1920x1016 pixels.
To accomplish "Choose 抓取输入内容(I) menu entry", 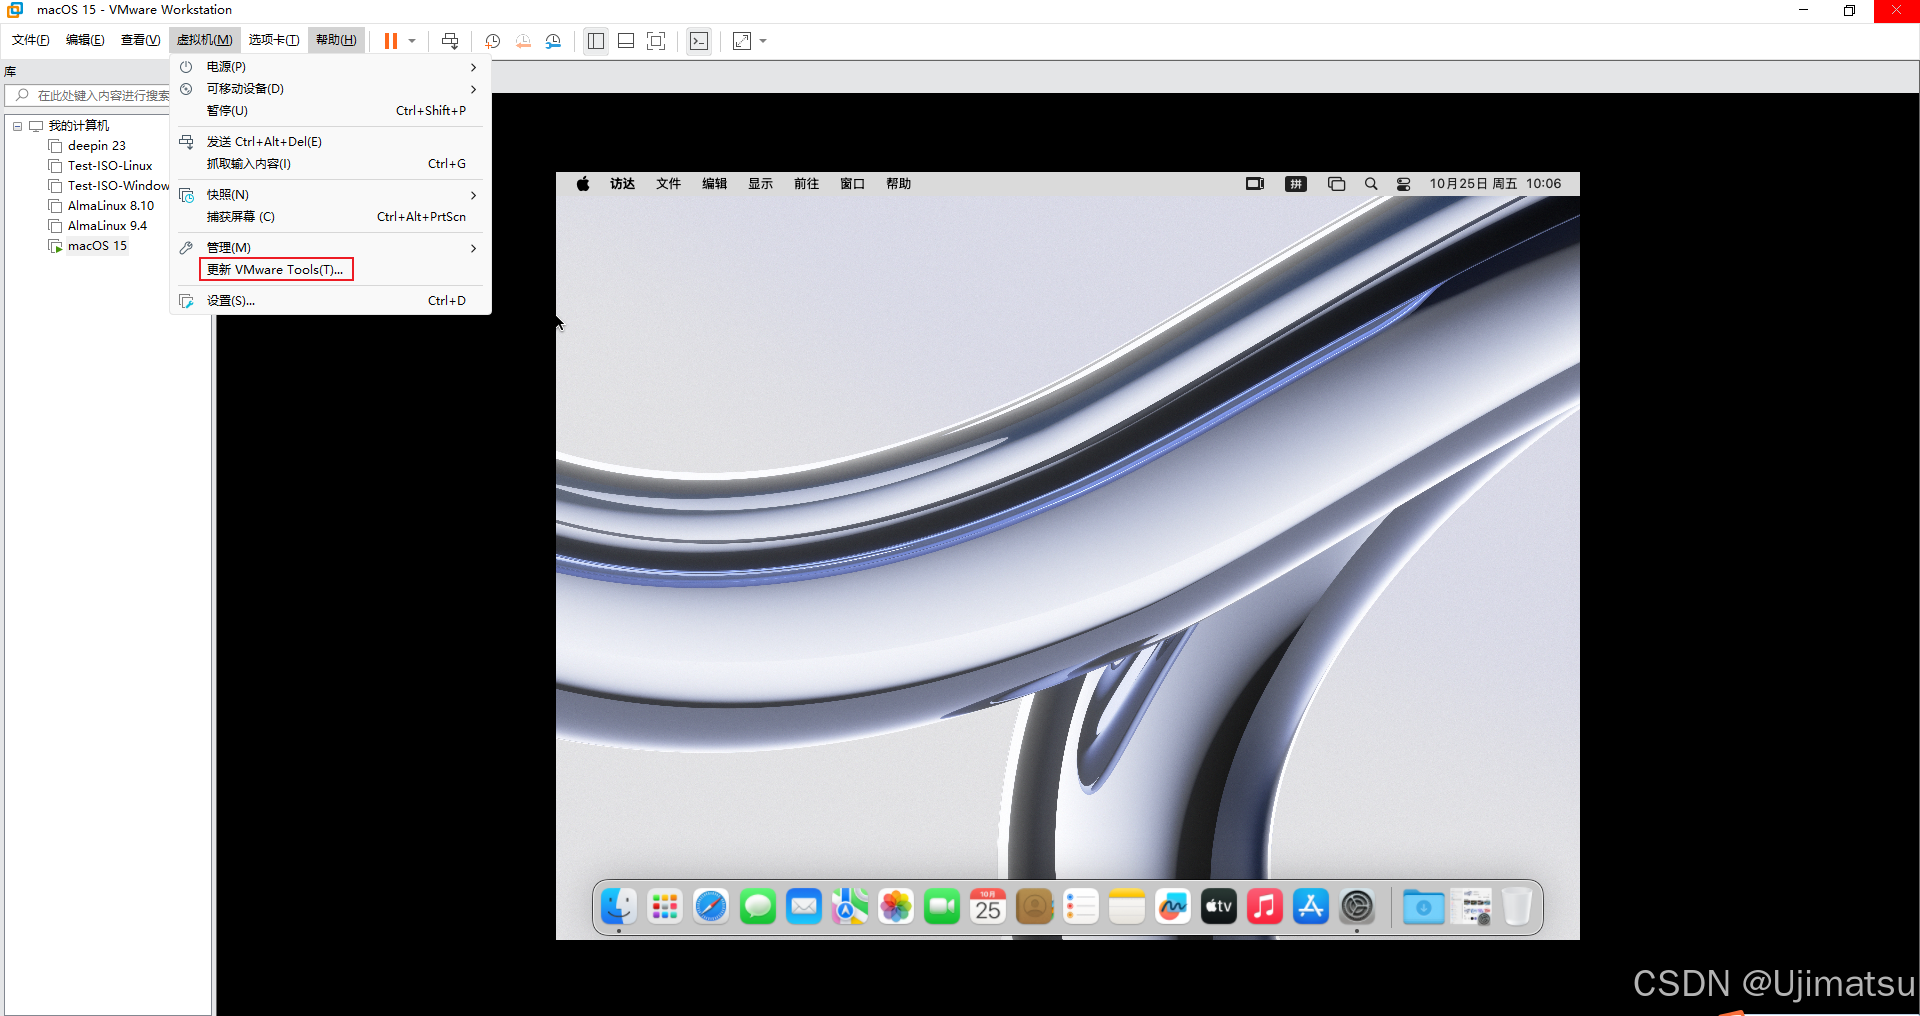I will coord(330,164).
